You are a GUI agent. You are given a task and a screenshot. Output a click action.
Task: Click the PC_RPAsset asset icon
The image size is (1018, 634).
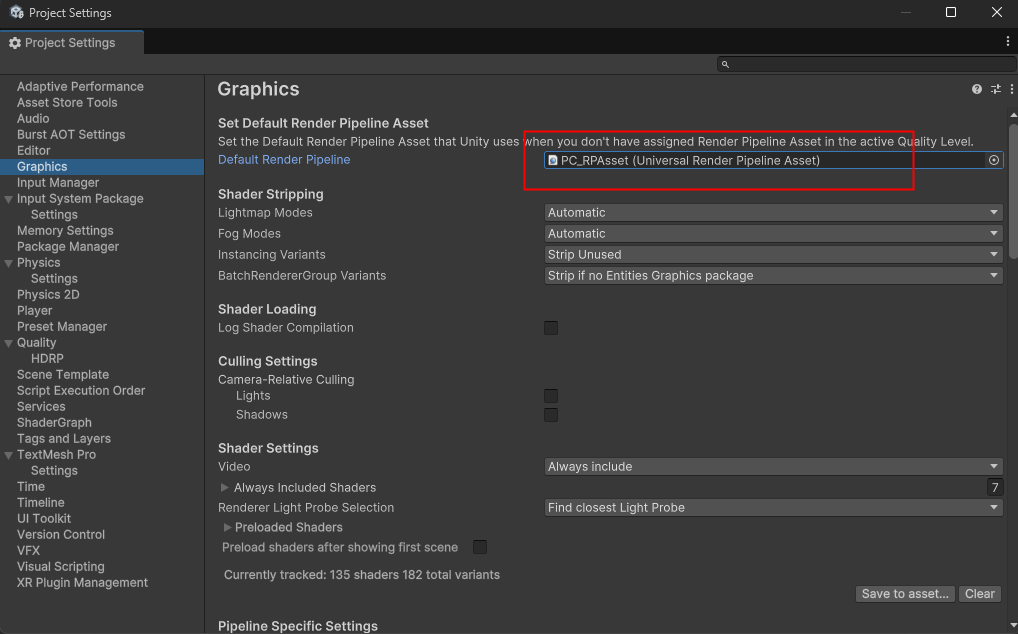(x=552, y=160)
